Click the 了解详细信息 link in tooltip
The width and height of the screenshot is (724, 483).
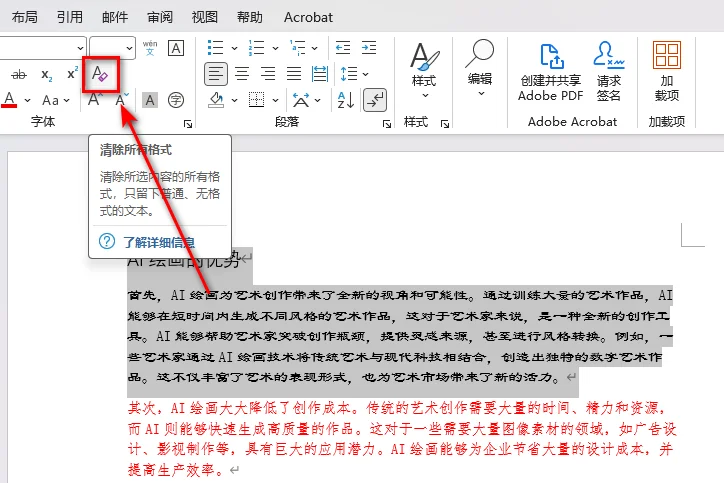[159, 242]
